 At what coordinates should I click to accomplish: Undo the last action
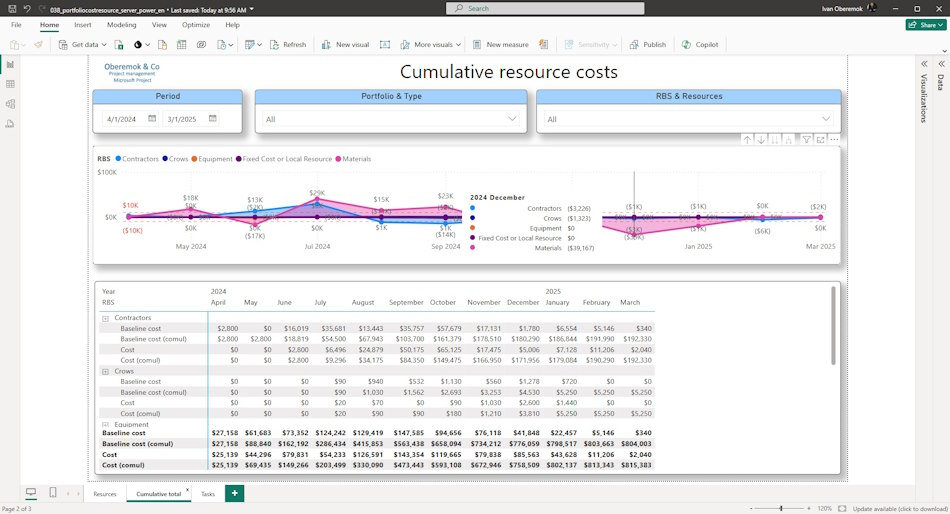[x=27, y=8]
